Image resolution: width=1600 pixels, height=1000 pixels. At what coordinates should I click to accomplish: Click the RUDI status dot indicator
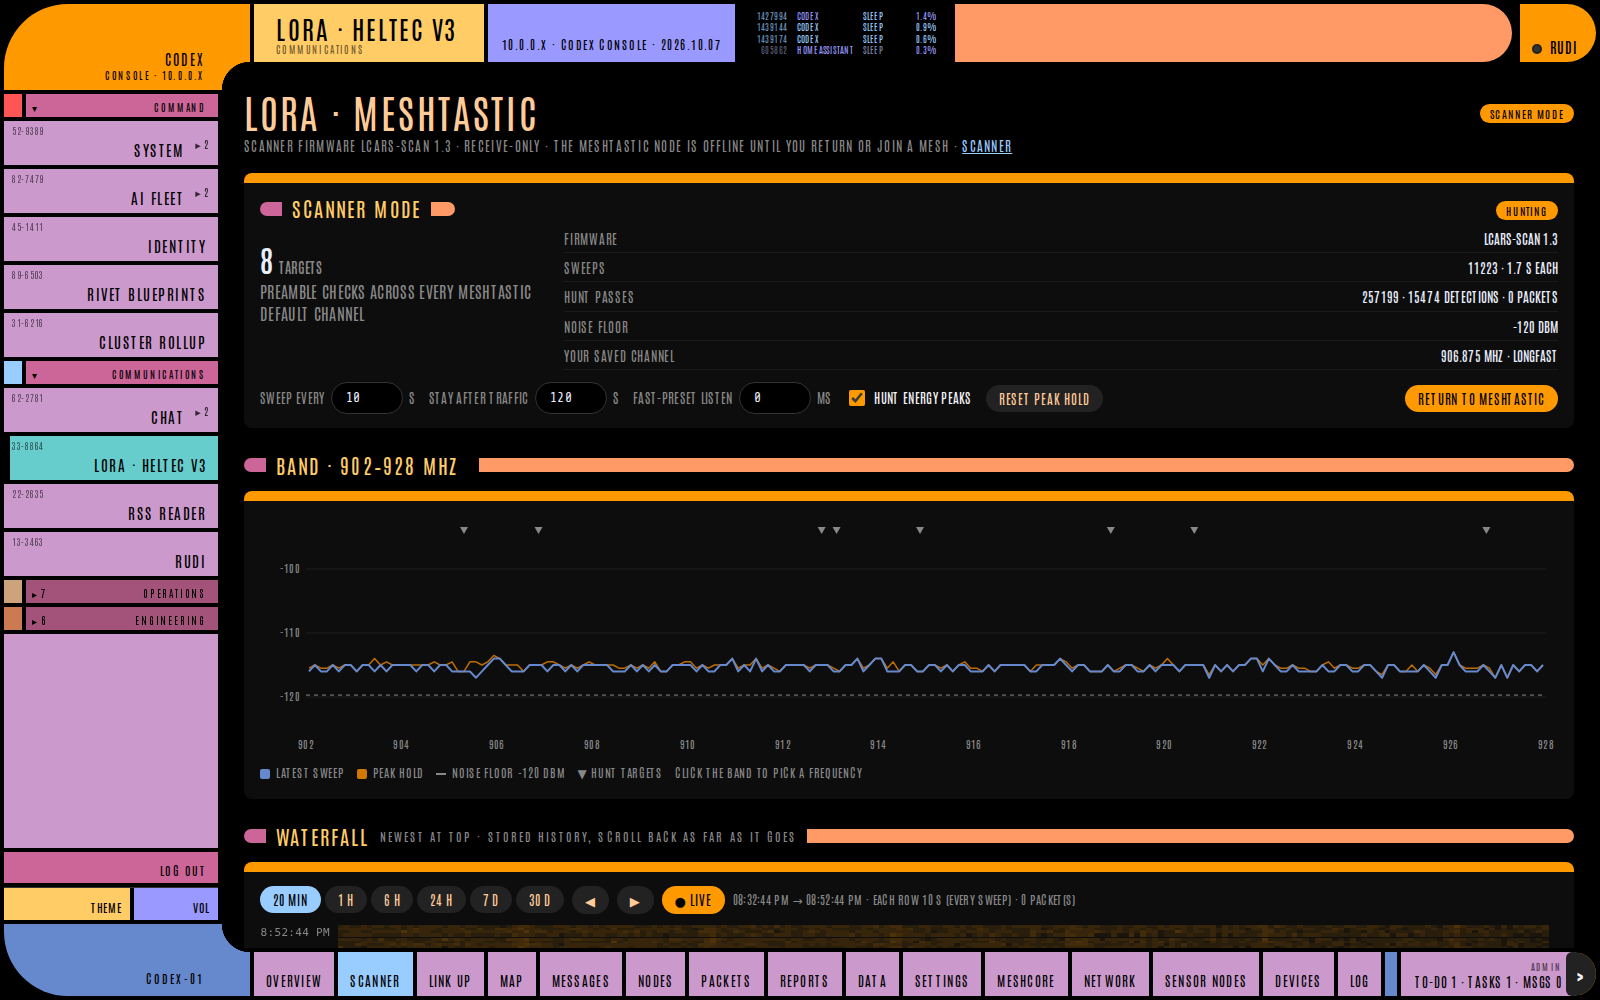tap(1537, 49)
